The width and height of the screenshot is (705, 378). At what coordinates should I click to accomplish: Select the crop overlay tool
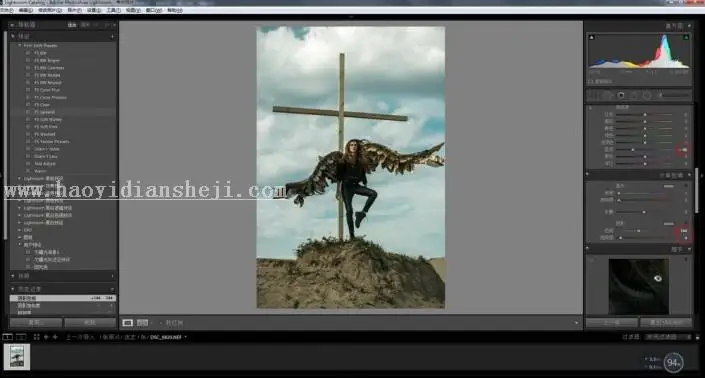tap(594, 95)
